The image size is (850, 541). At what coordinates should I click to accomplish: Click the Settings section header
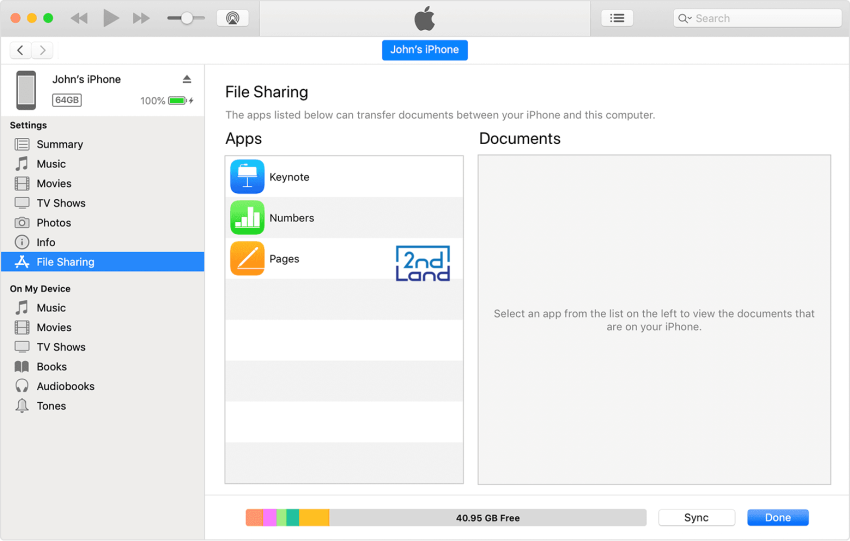[x=28, y=125]
